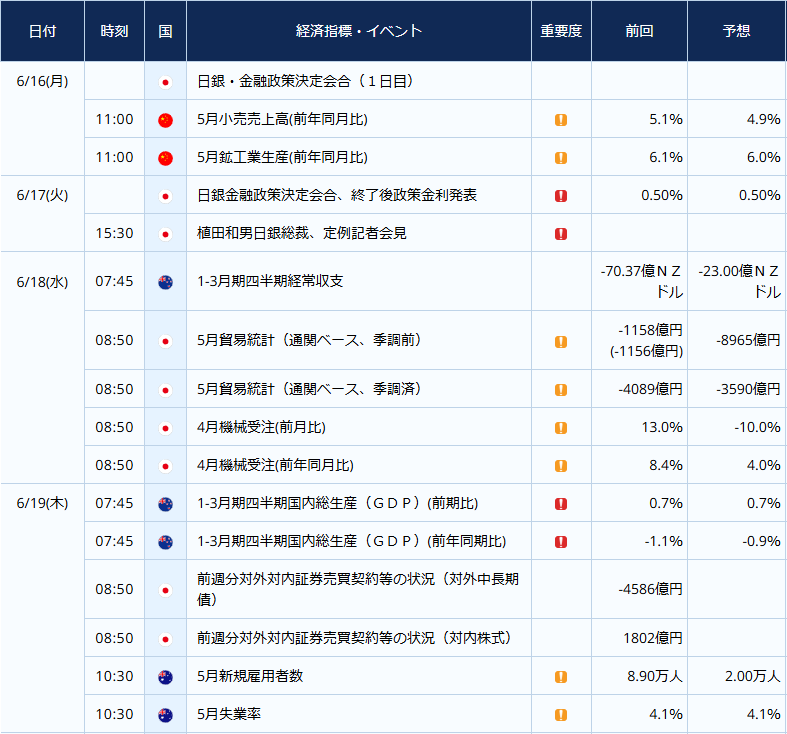The height and width of the screenshot is (734, 787).
Task: Click previous value -70.37億ＮＺドル
Action: [x=641, y=281]
